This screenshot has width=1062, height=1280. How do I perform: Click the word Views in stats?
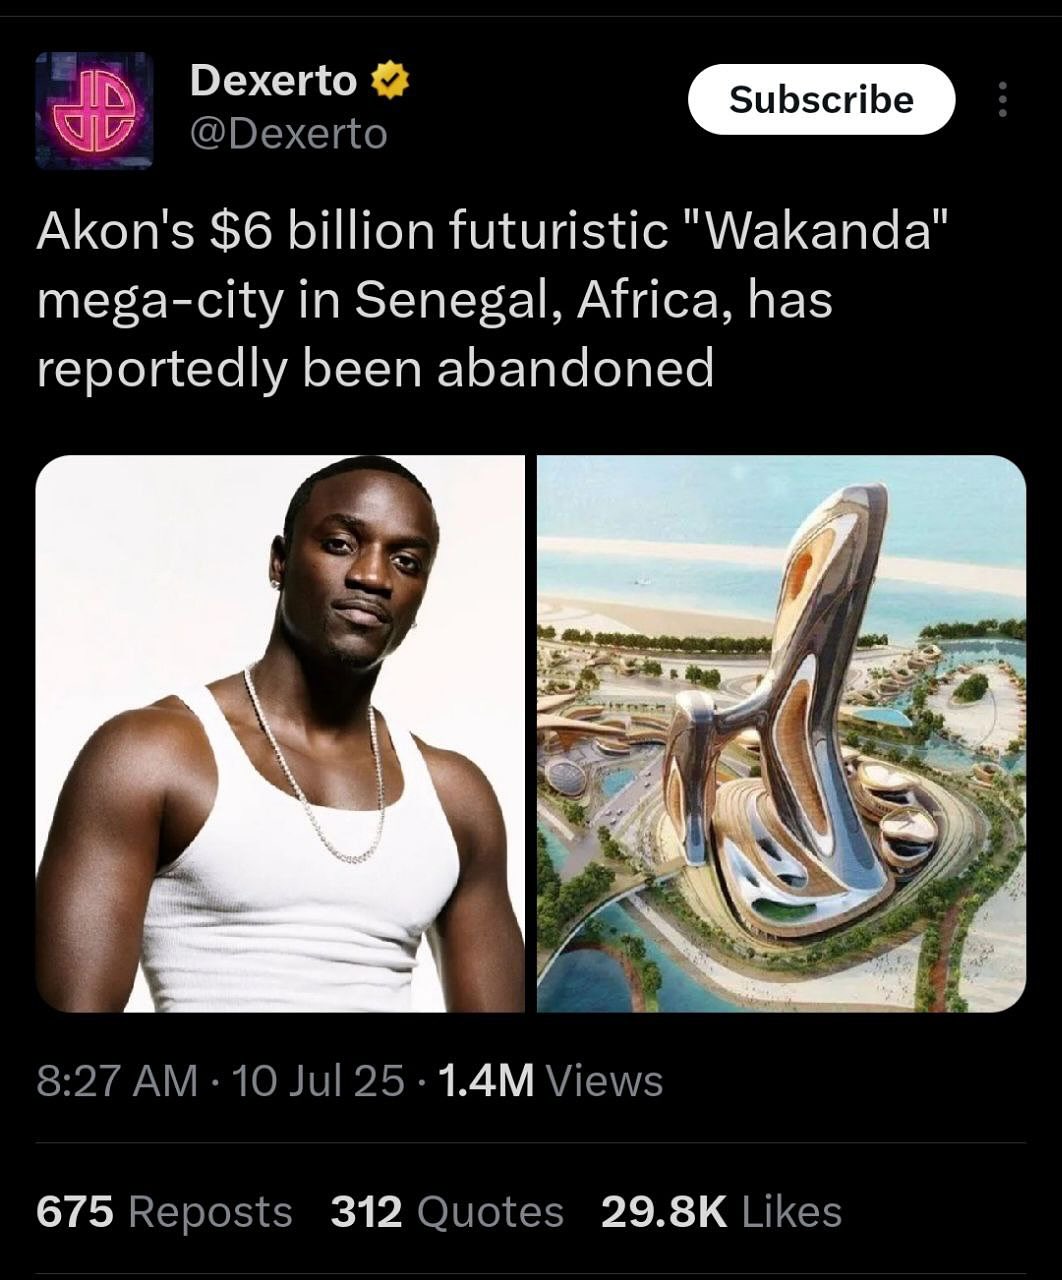606,1081
